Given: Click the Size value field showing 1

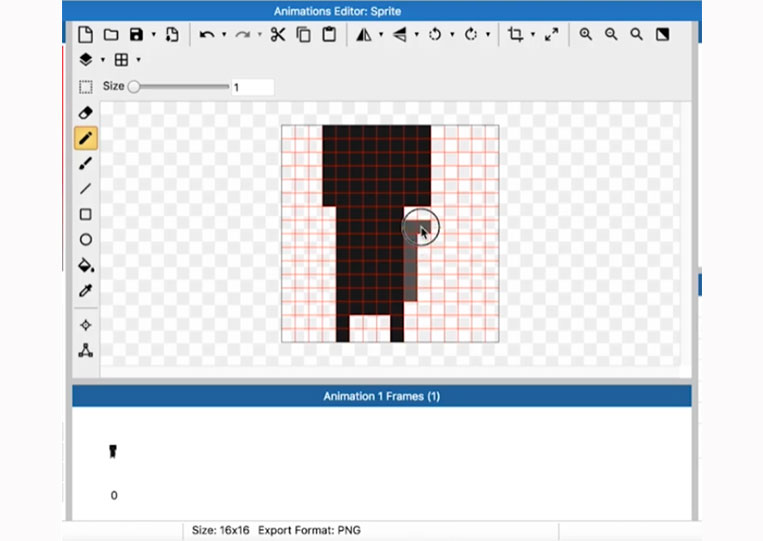Looking at the screenshot, I should [253, 88].
